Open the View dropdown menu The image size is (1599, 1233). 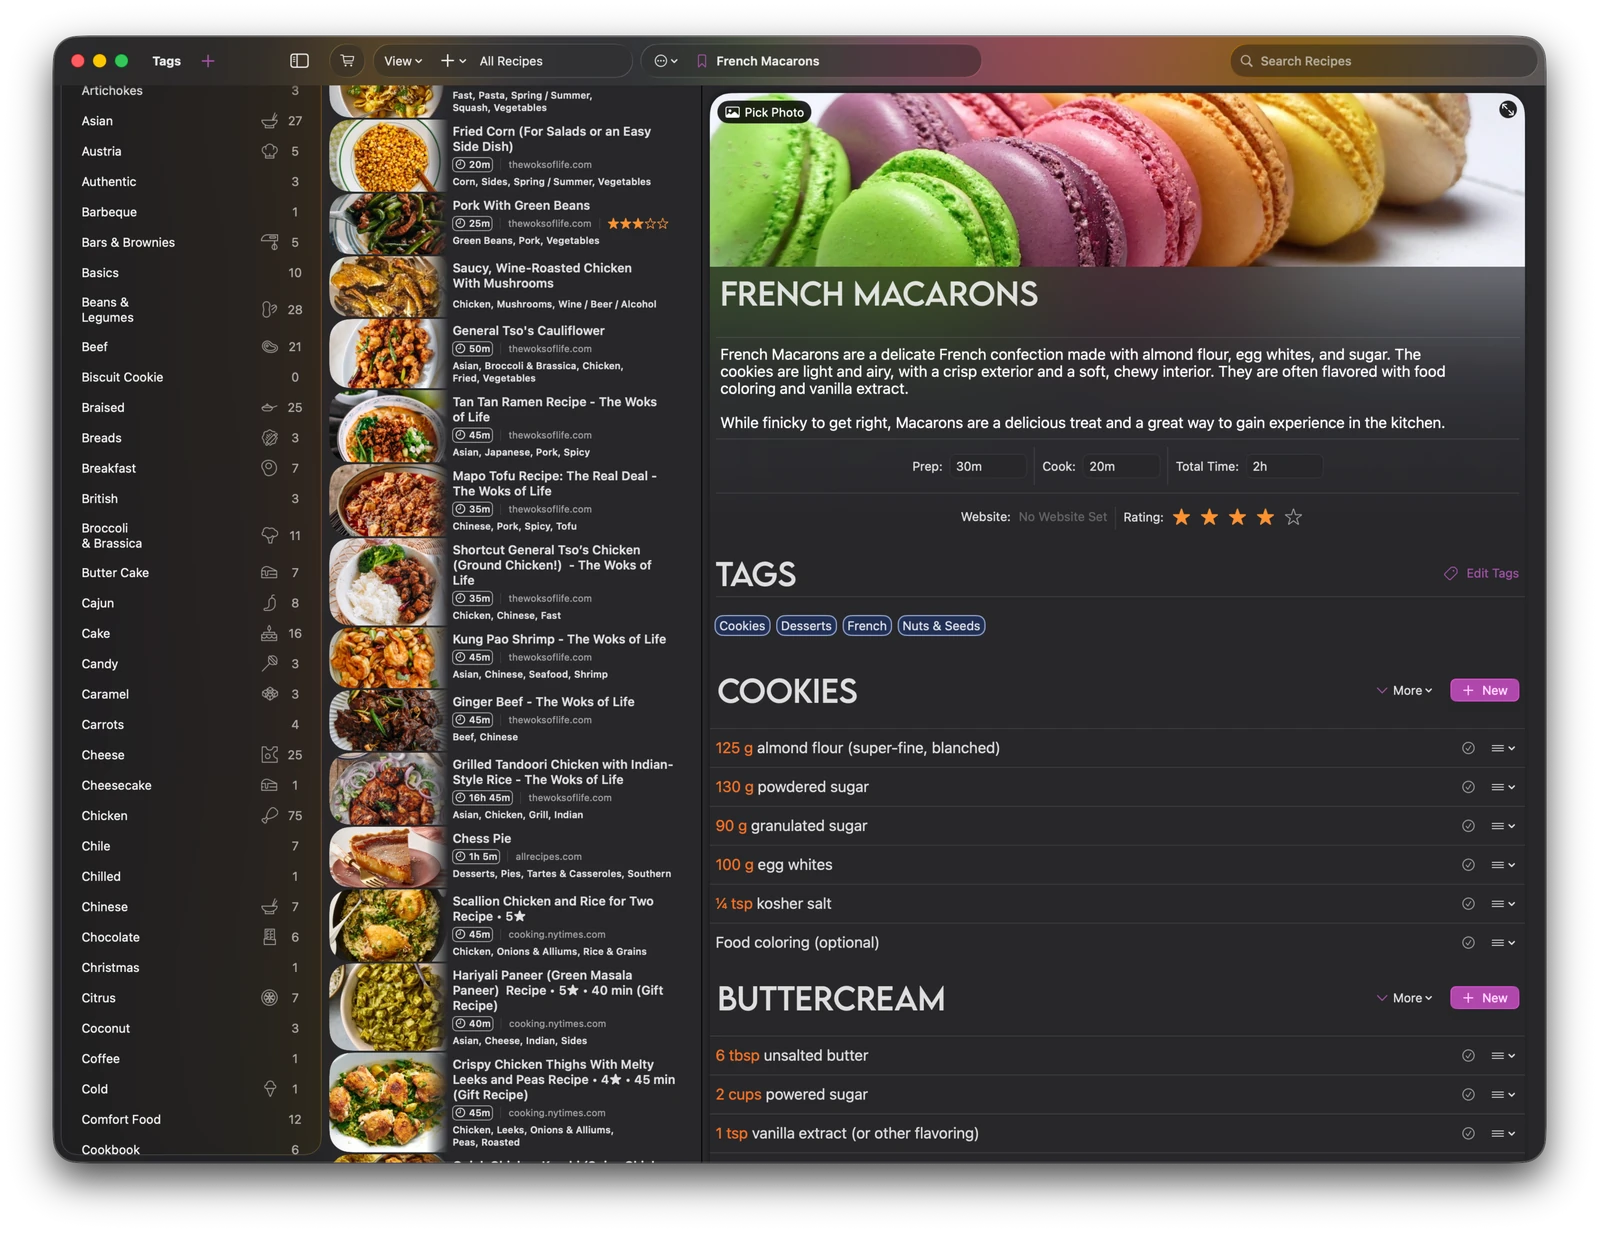pos(403,61)
